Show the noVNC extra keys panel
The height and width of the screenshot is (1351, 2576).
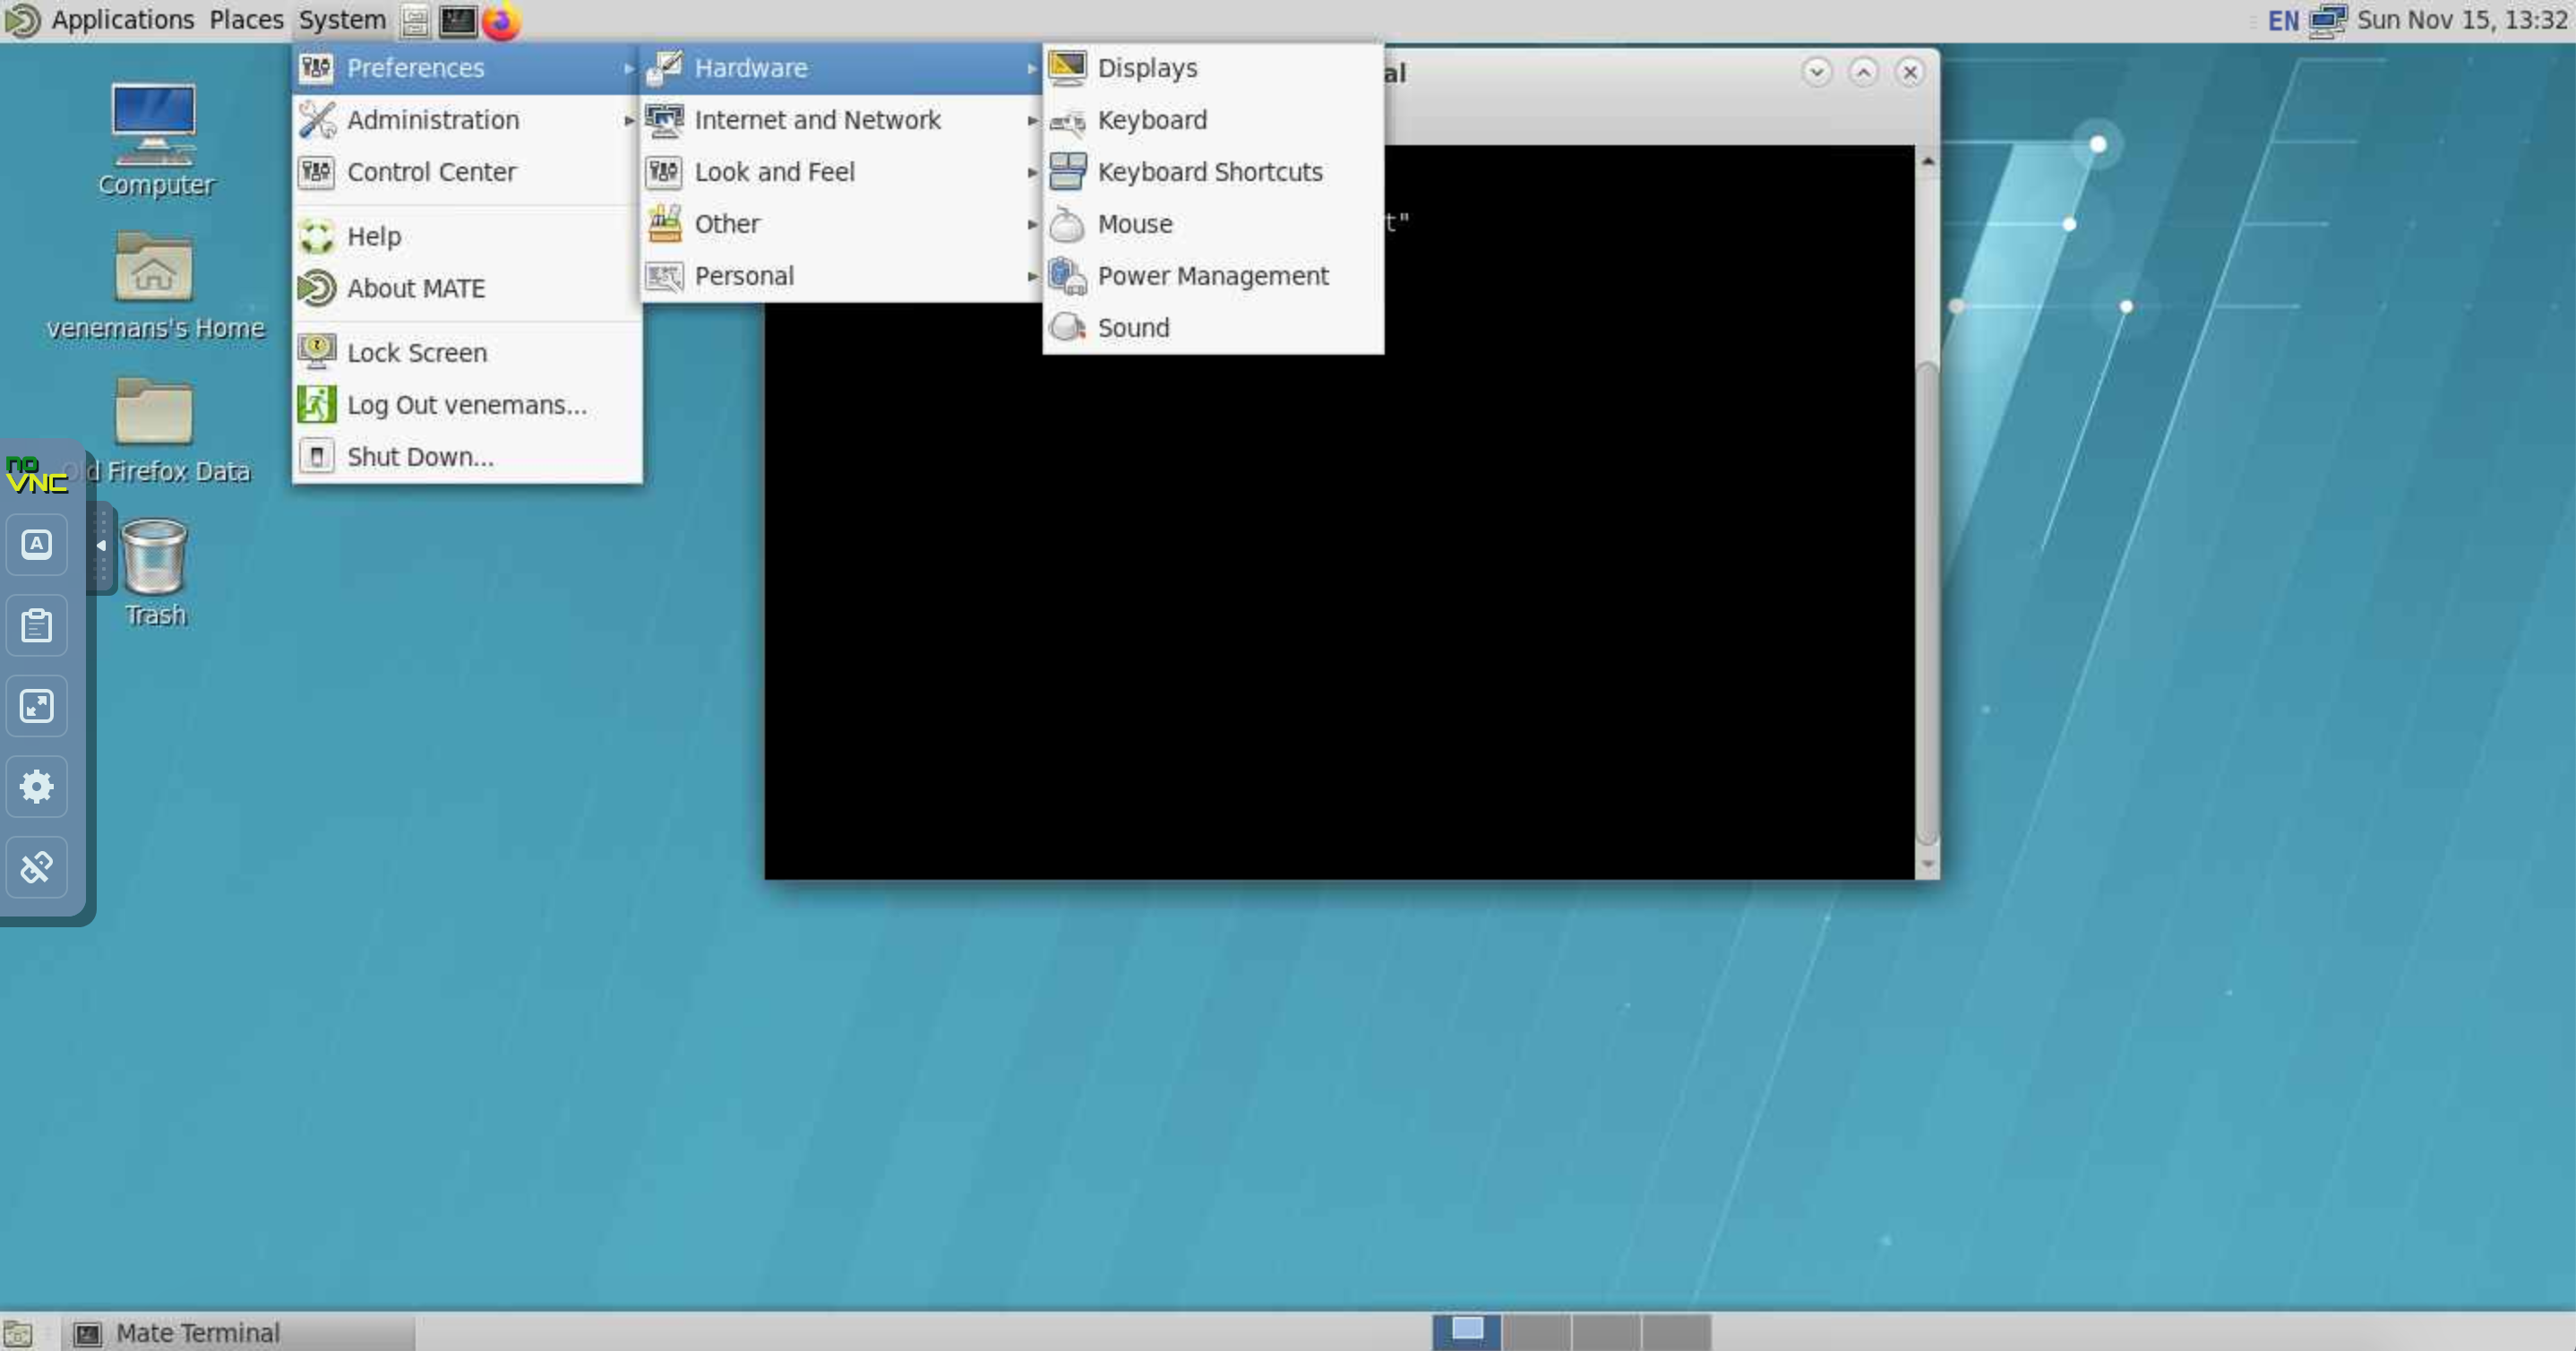37,545
